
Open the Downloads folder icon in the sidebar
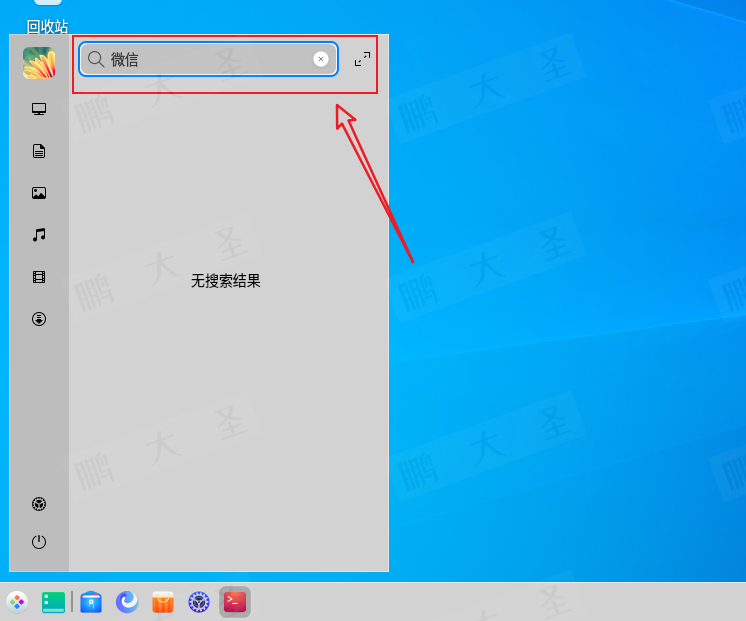[x=39, y=319]
